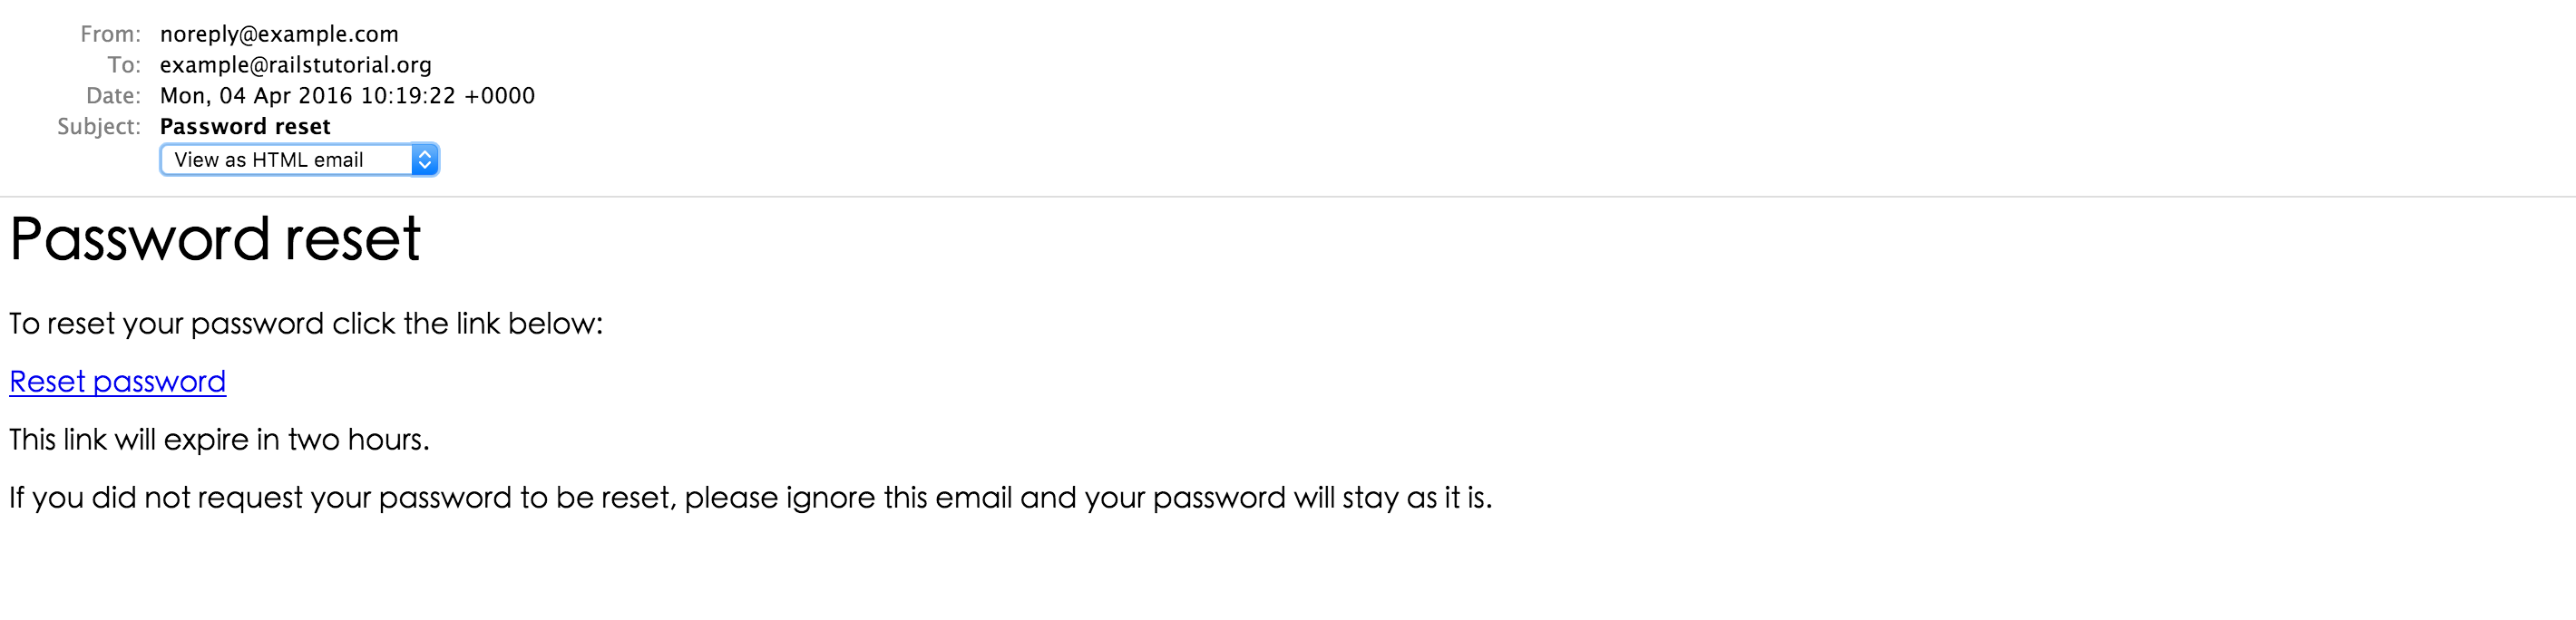Click the time 10:19:22 in the Date field
Image resolution: width=2576 pixels, height=620 pixels.
(x=408, y=96)
